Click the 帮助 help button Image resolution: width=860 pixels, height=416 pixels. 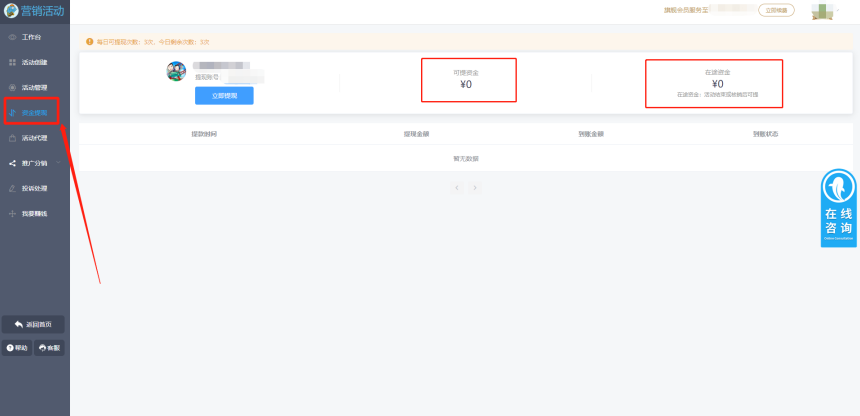17,348
